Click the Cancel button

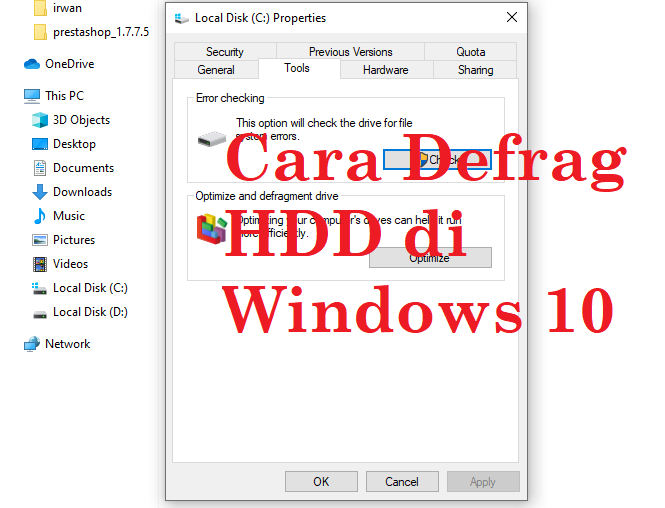click(402, 482)
